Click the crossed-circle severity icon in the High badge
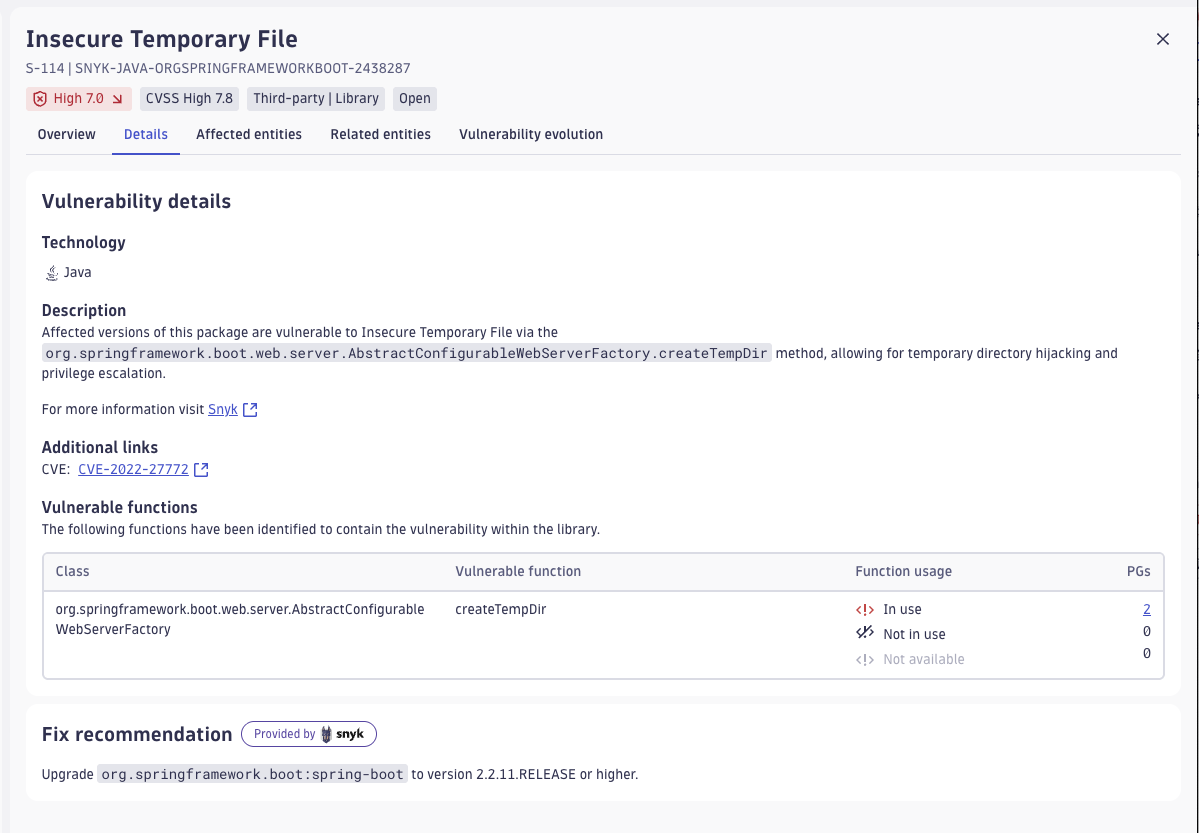 38,99
